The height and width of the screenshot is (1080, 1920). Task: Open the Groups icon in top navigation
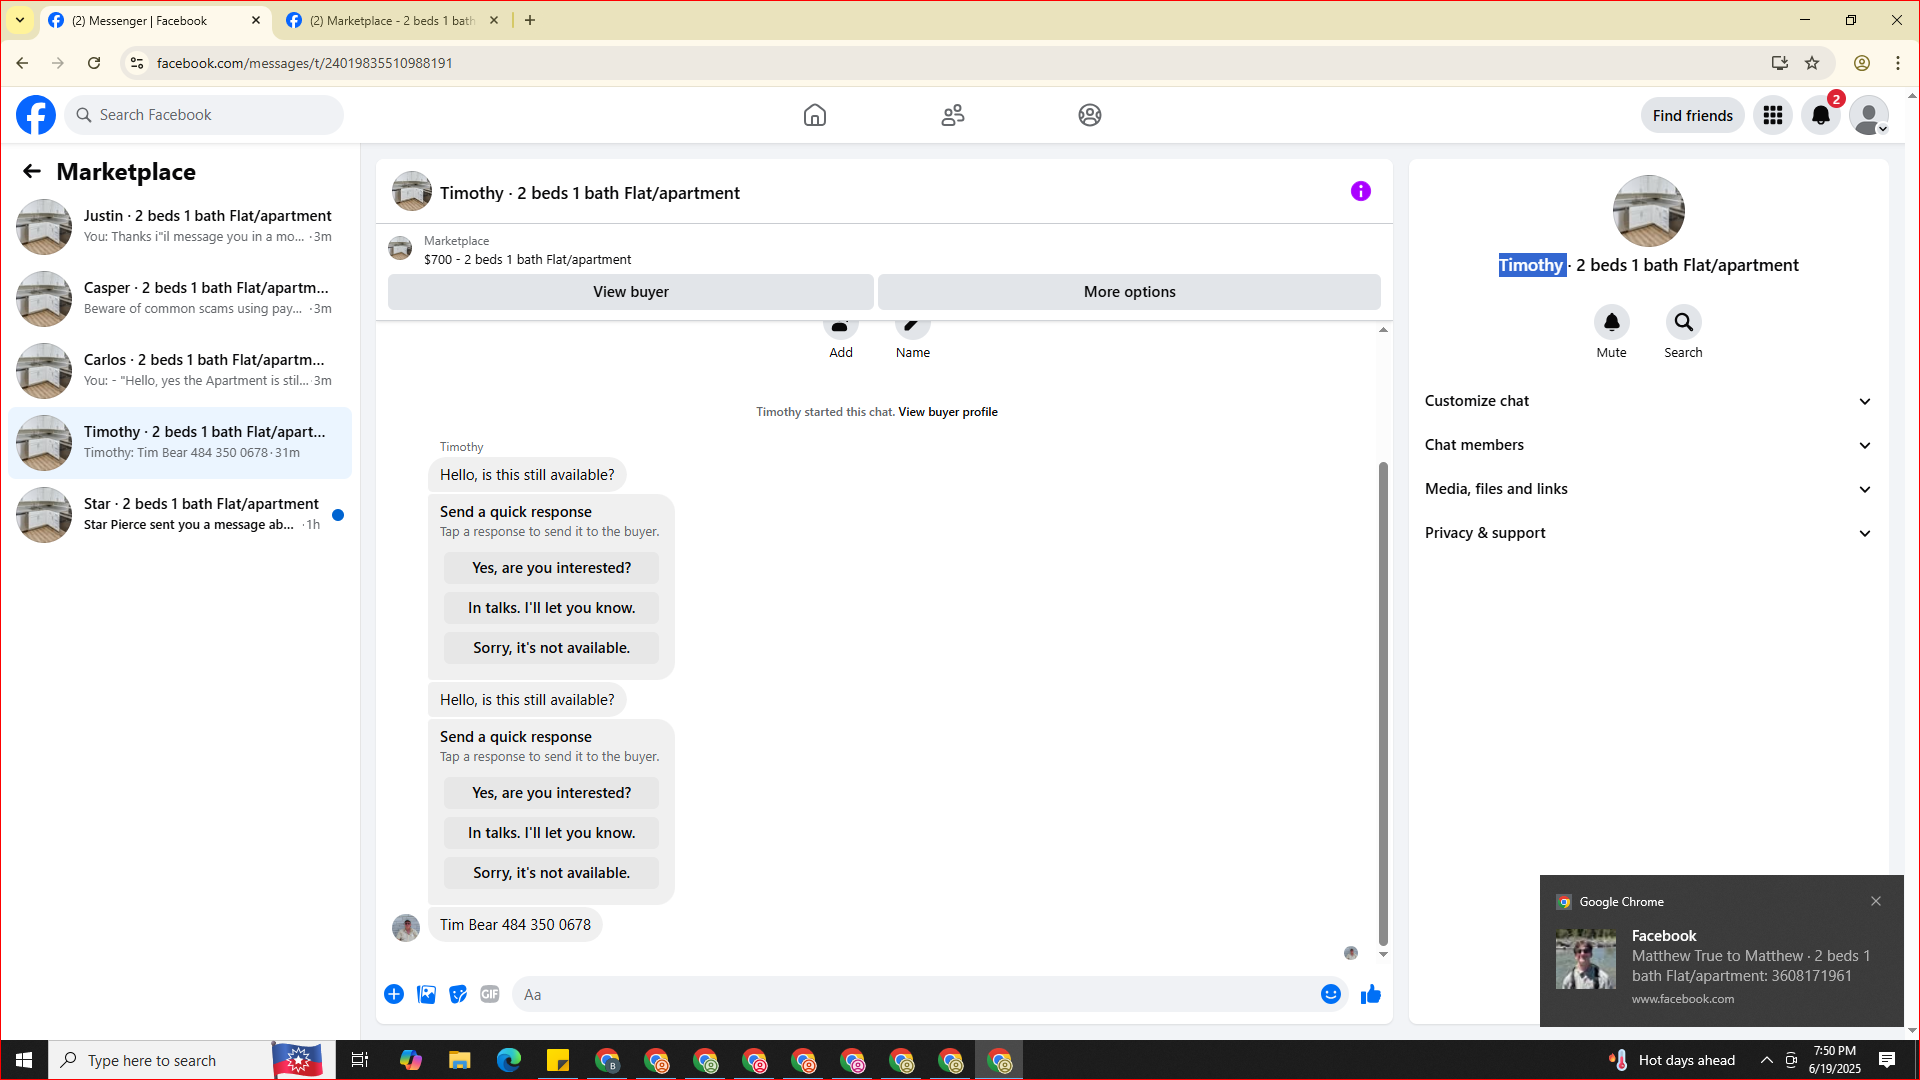[1090, 115]
